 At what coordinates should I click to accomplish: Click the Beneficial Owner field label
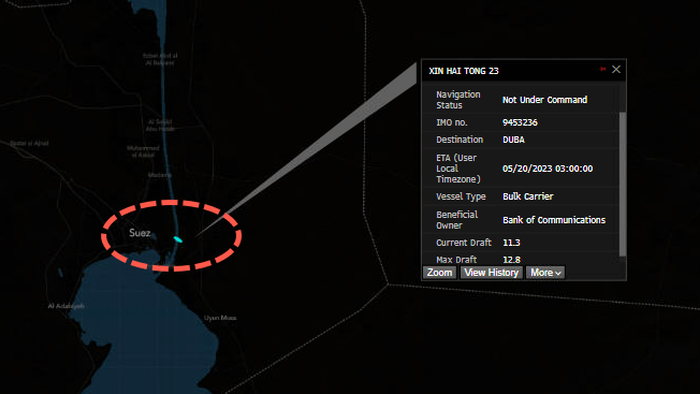457,220
